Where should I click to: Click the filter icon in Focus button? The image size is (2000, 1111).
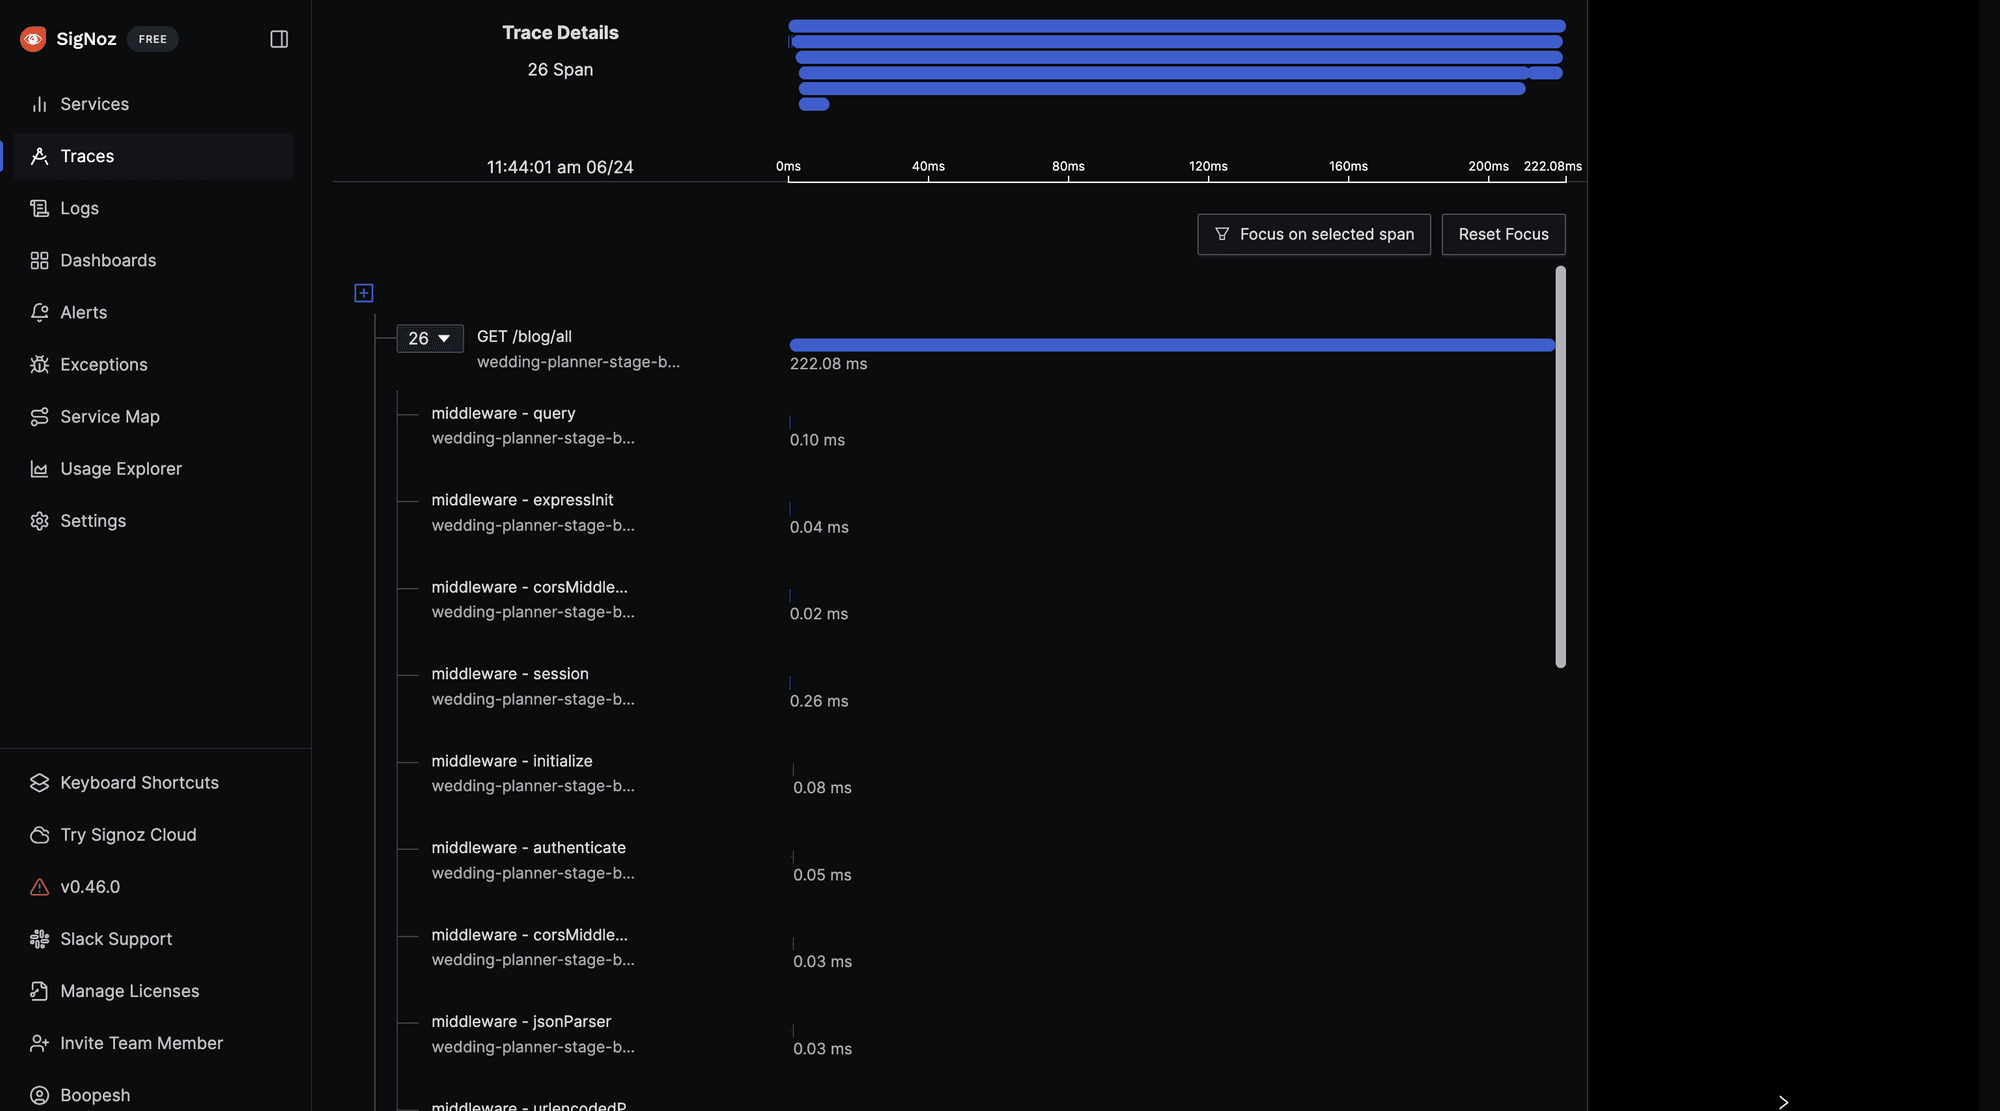tap(1222, 234)
